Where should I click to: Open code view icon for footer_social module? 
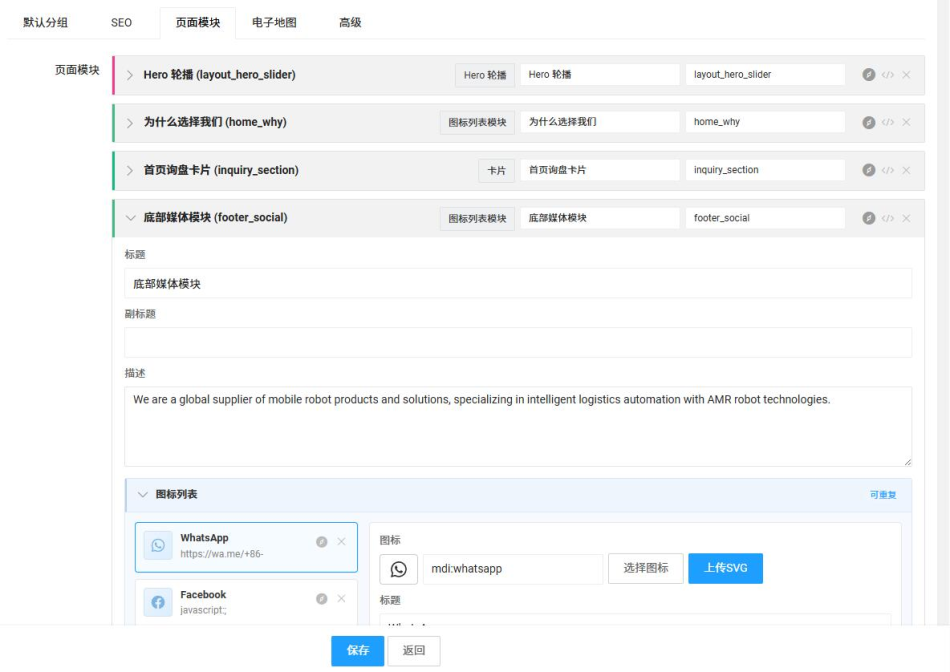[x=888, y=218]
